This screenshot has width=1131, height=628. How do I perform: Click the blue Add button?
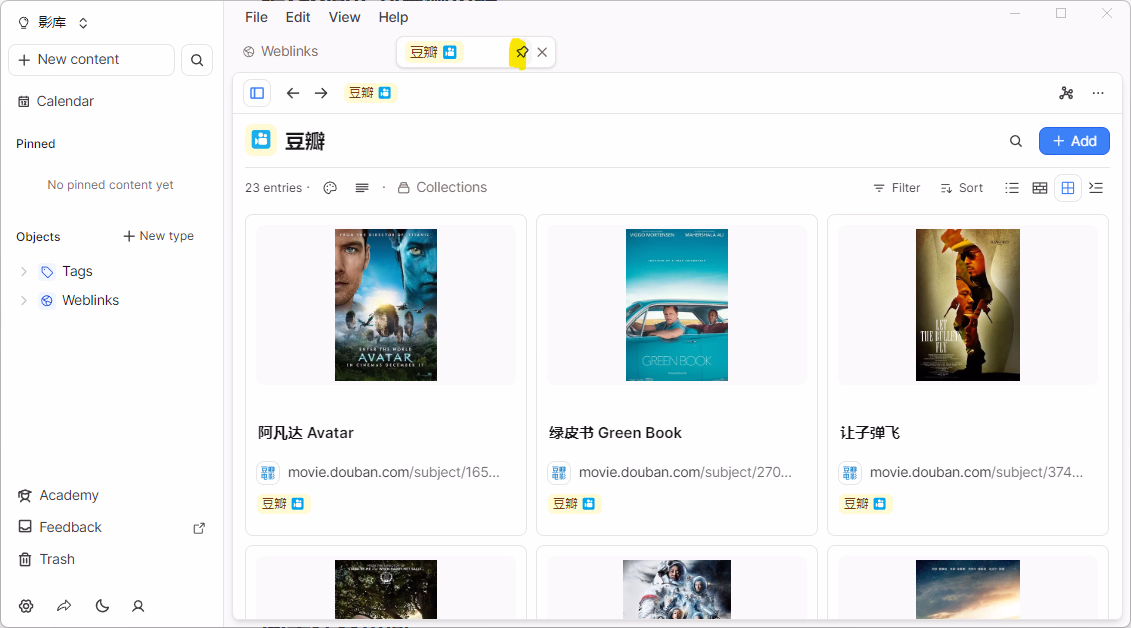pyautogui.click(x=1074, y=141)
